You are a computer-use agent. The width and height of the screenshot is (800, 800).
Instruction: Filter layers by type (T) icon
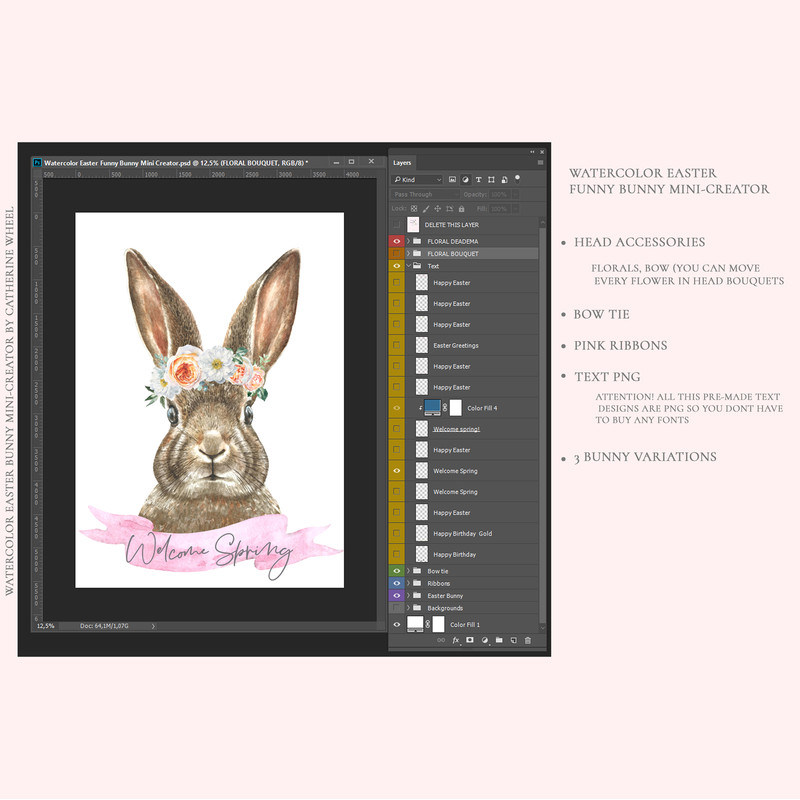479,179
